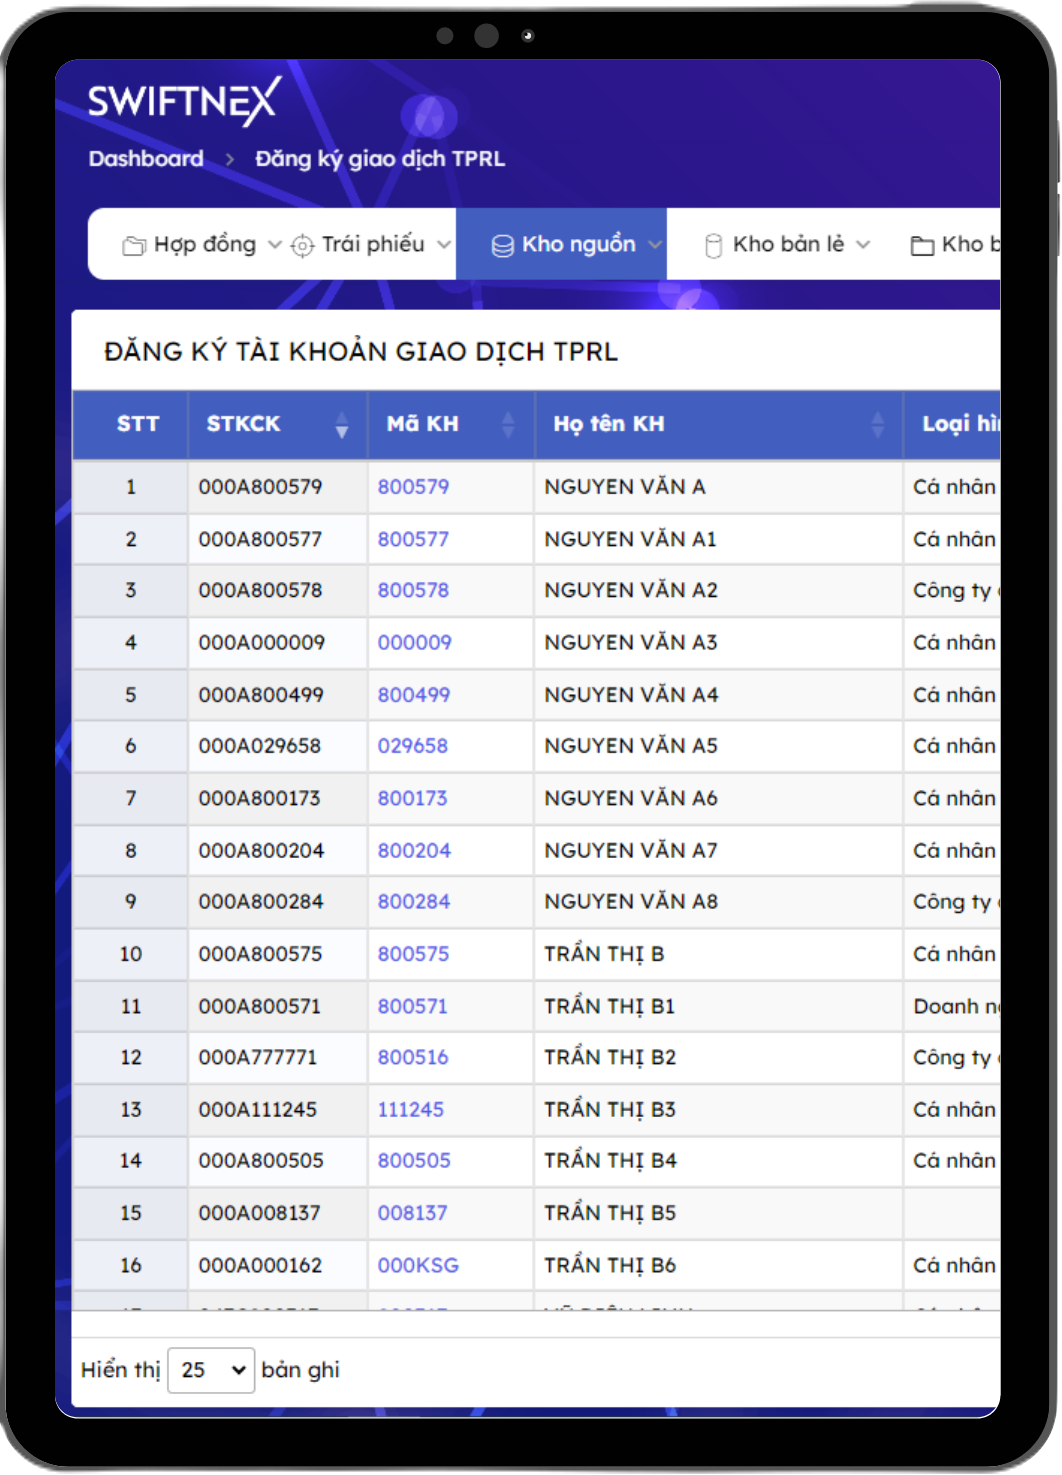This screenshot has width=1062, height=1475.
Task: Click the Kho nguồn database icon
Action: (x=503, y=246)
